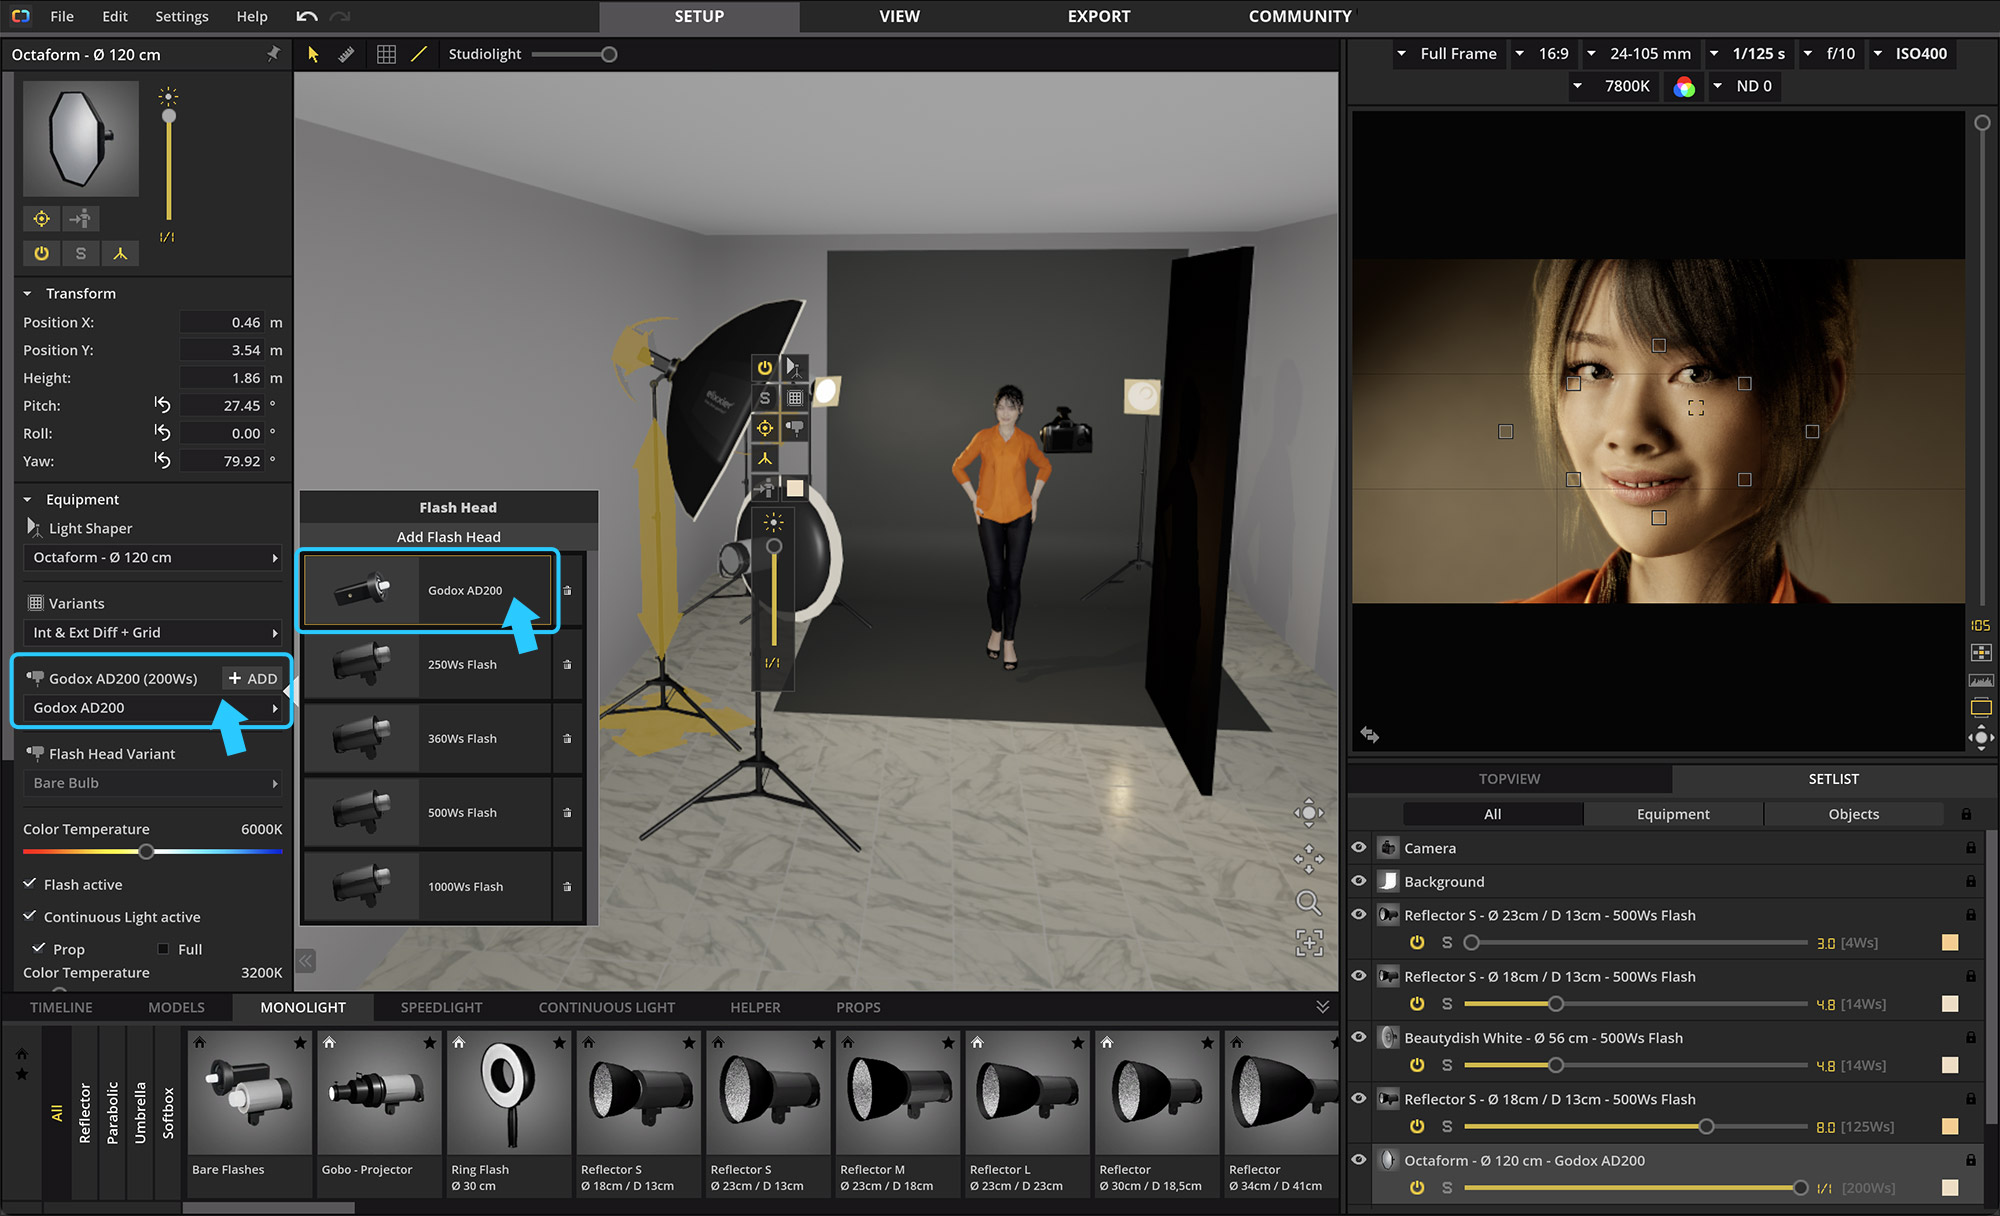Viewport: 2000px width, 1216px height.
Task: Uncheck the Flash active checkbox
Action: [x=31, y=884]
